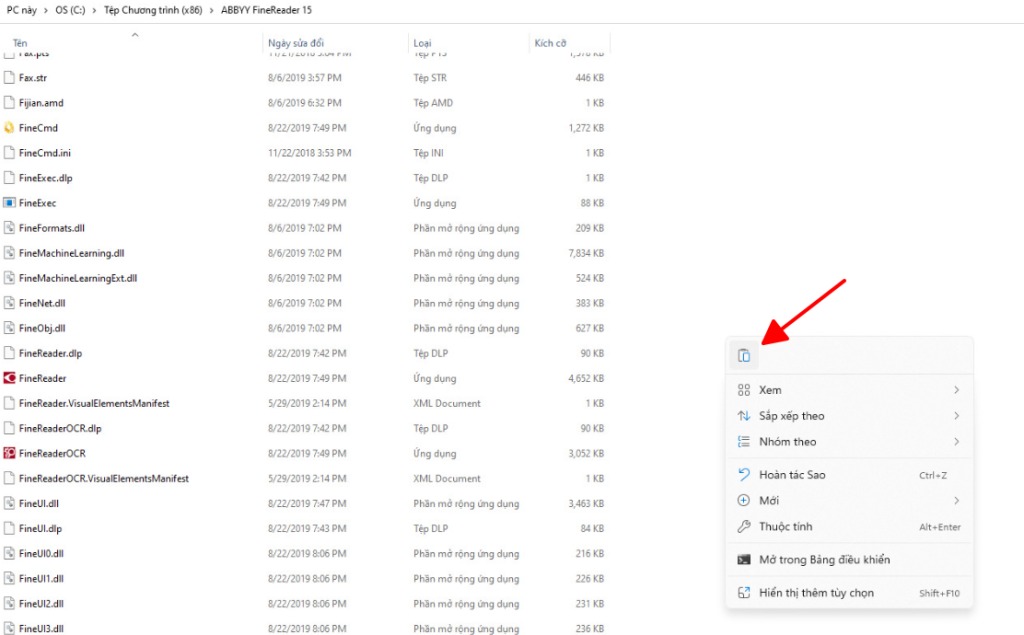Click the Tệp STR type cell
The height and width of the screenshot is (635, 1024).
click(430, 78)
